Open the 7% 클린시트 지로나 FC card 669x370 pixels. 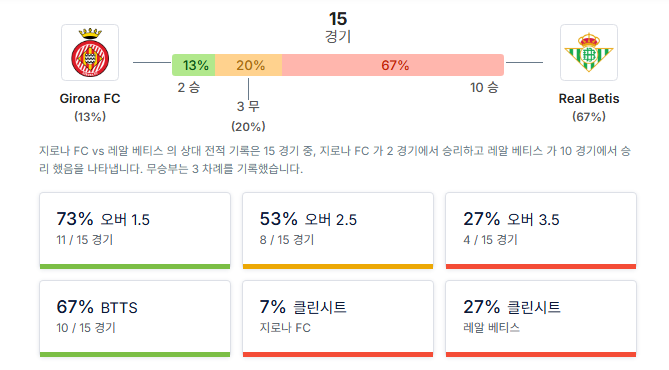coord(338,319)
